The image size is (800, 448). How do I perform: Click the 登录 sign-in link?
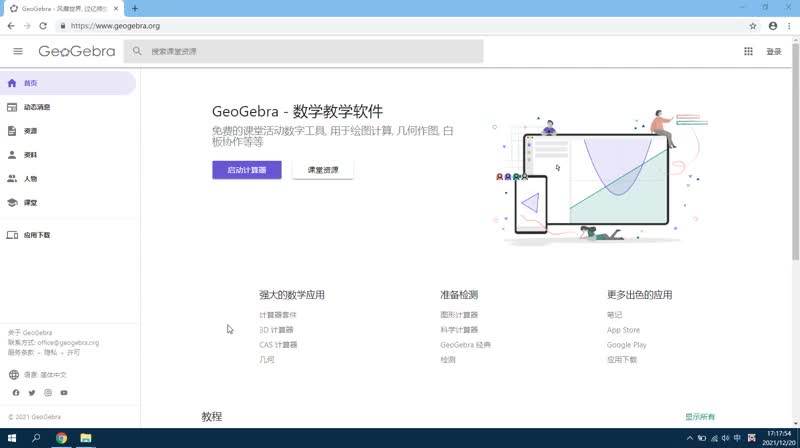[x=773, y=52]
